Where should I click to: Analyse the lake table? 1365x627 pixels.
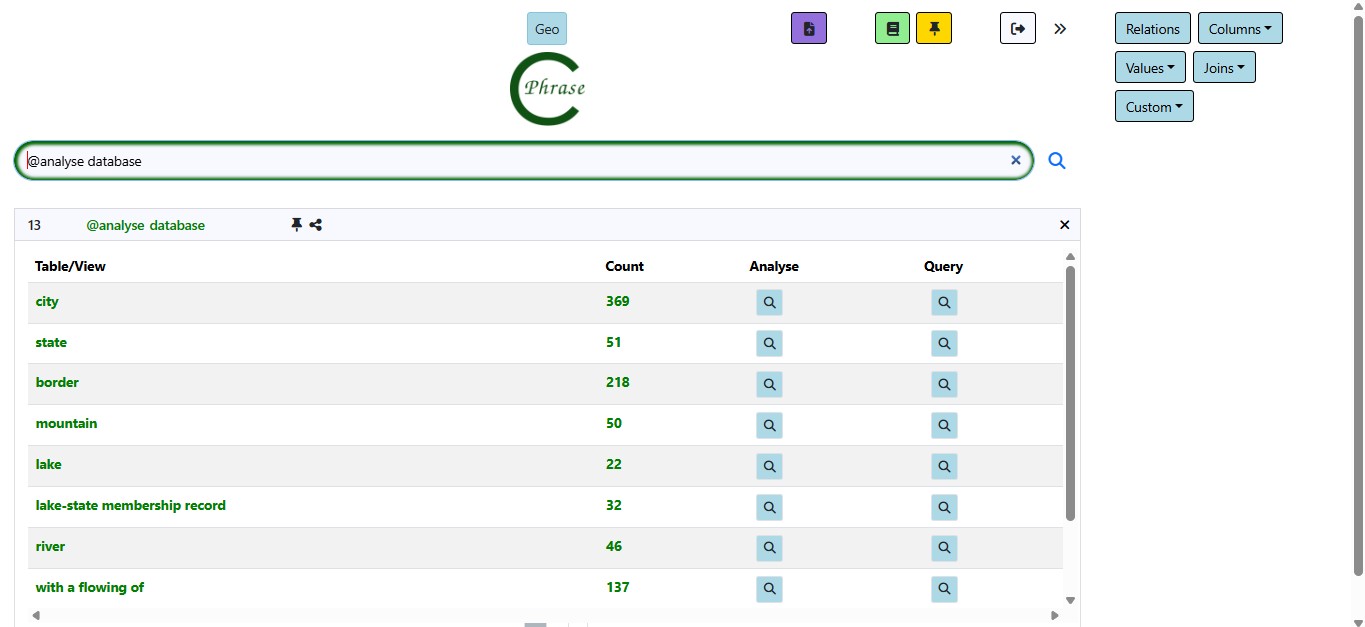point(769,467)
